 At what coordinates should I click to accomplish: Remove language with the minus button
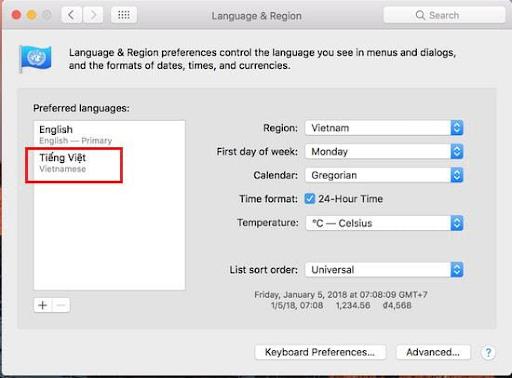coord(61,305)
